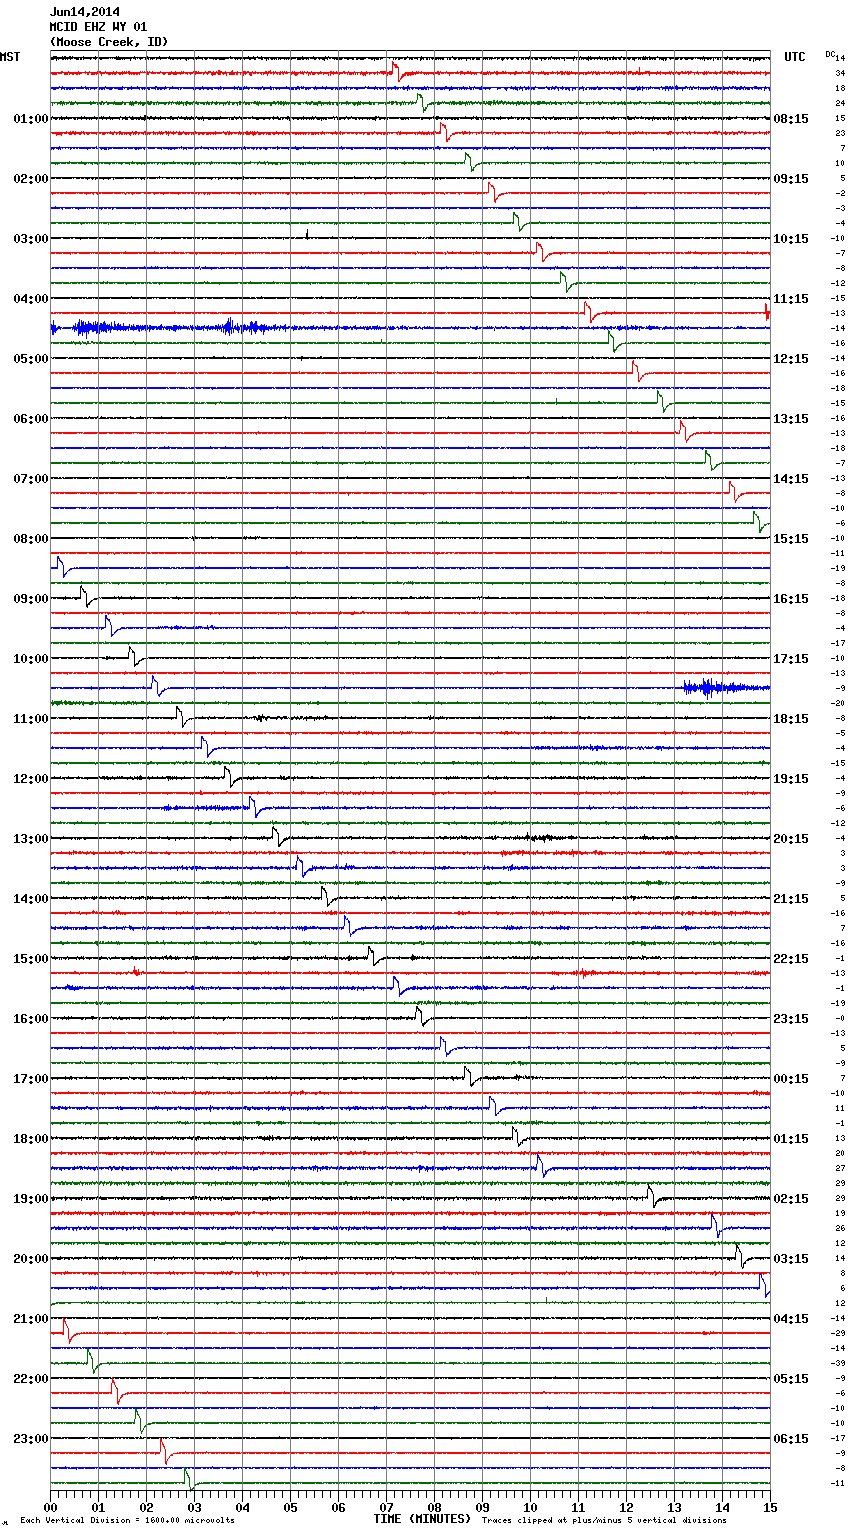Click the 21:15 UTC time label

pyautogui.click(x=791, y=899)
